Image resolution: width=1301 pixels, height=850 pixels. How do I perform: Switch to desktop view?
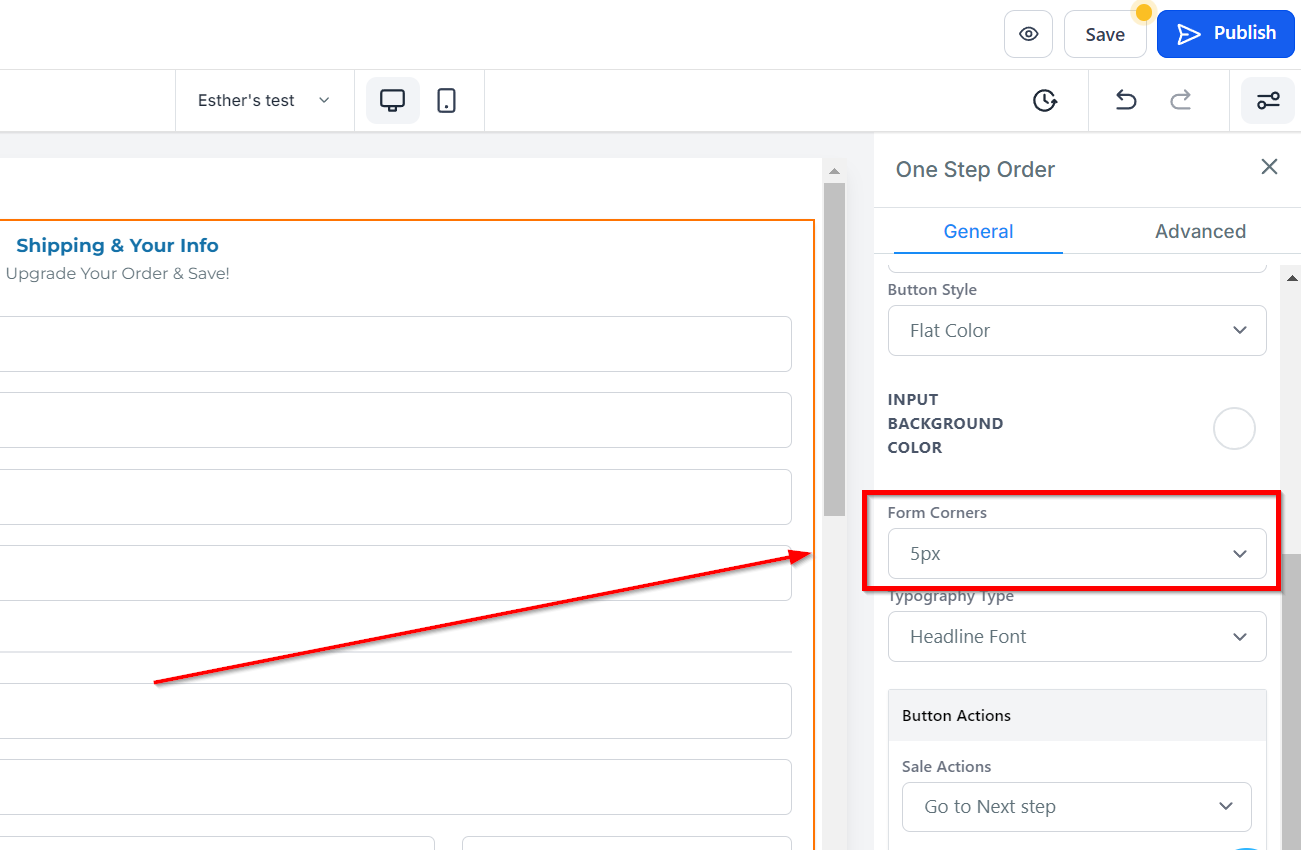[393, 100]
